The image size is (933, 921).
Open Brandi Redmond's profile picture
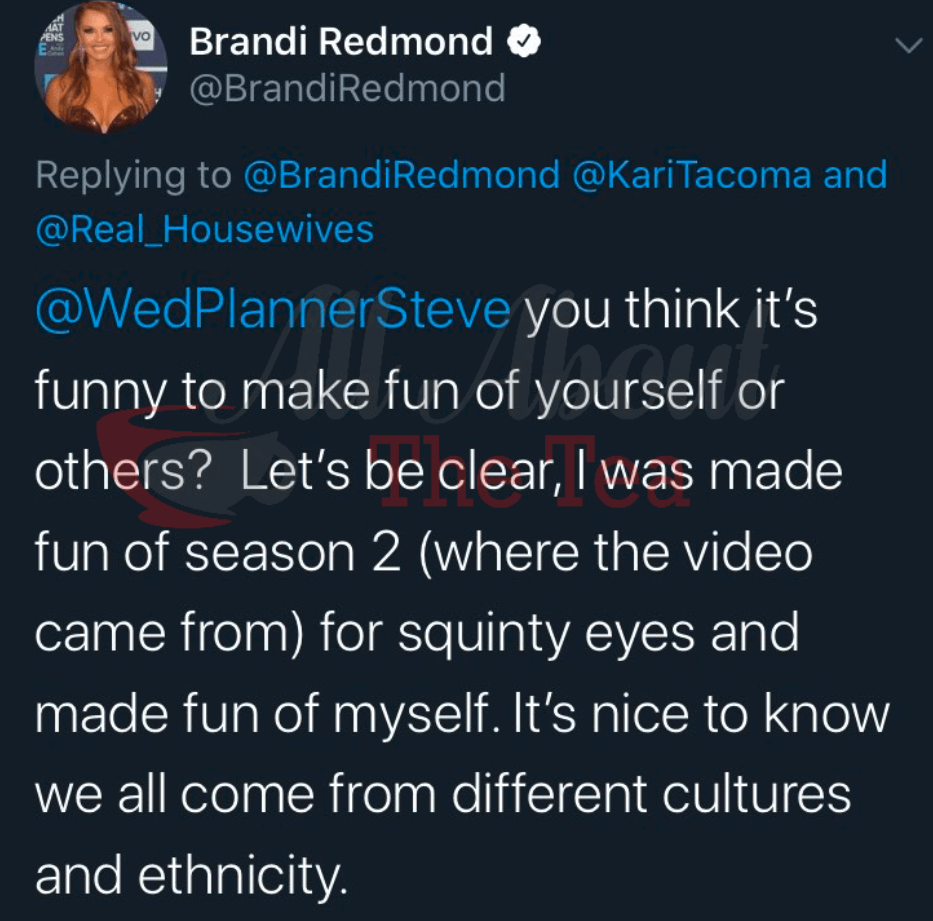pos(100,72)
